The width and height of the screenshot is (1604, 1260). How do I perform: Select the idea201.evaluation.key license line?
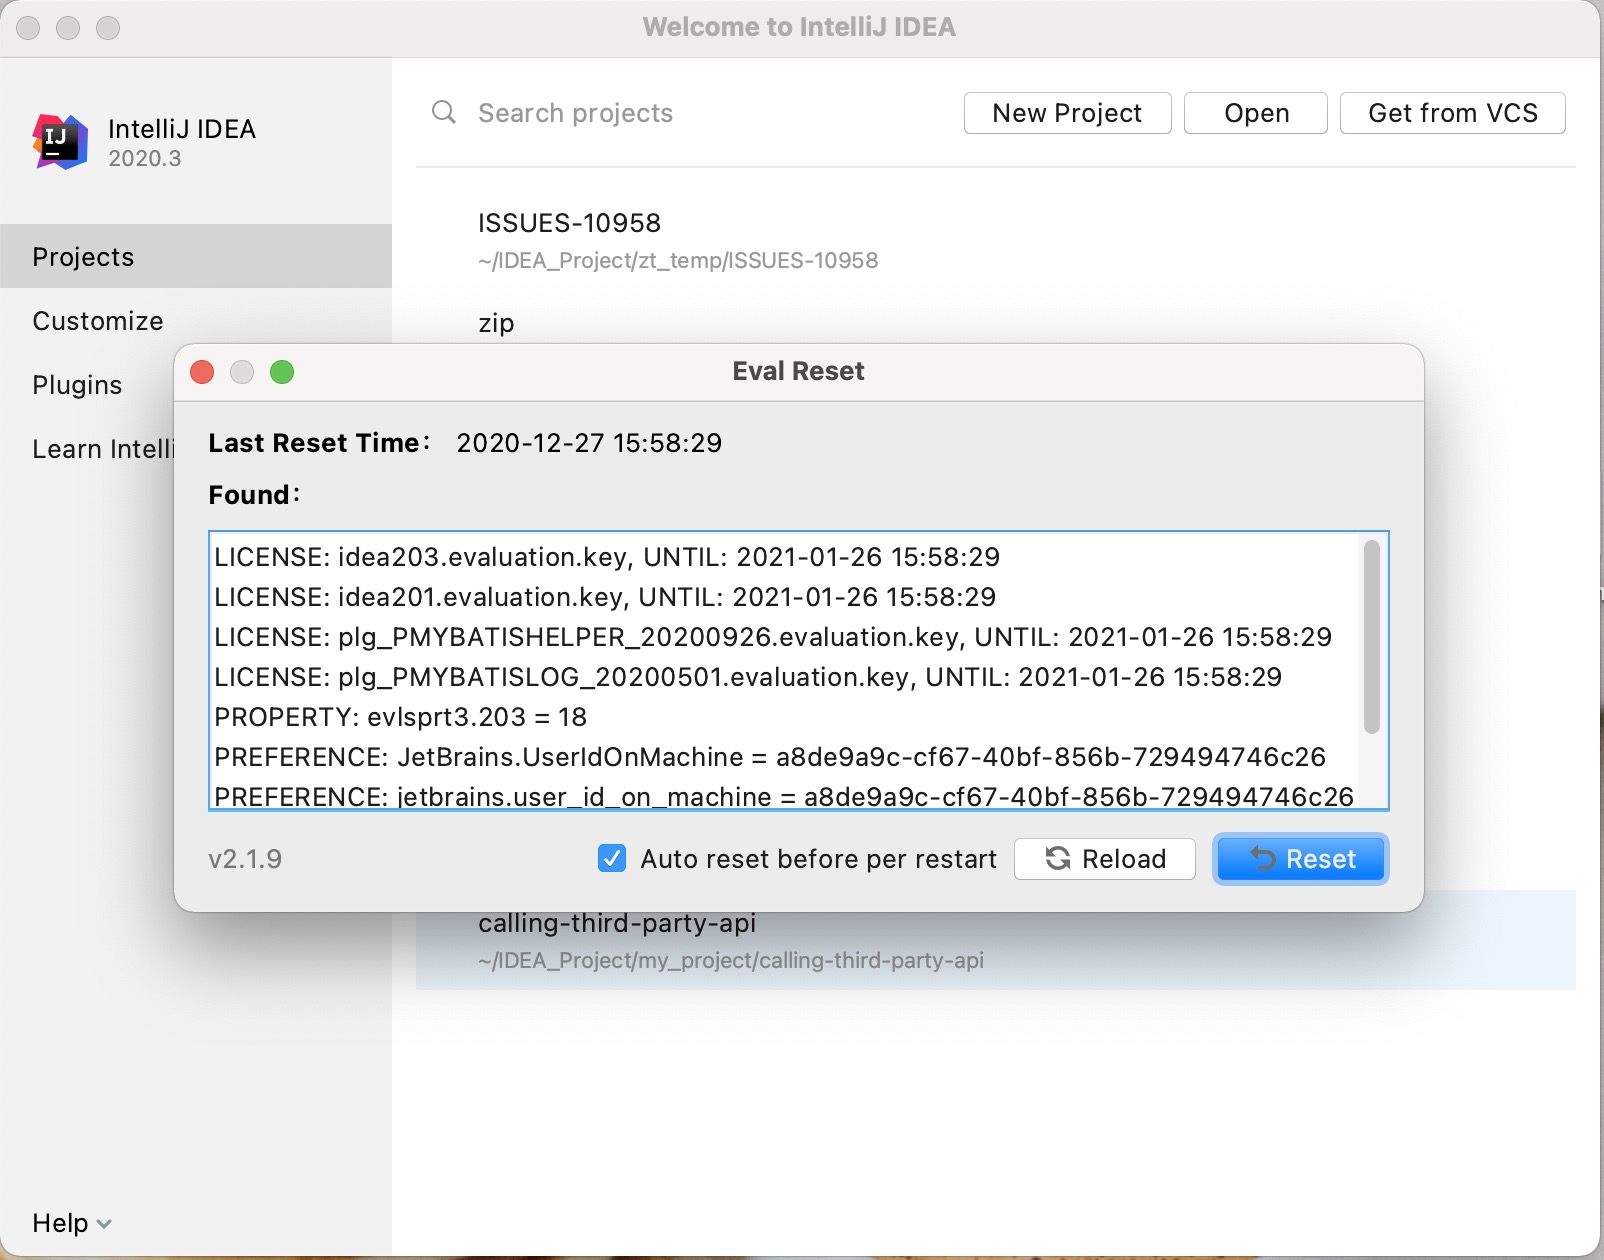(x=605, y=597)
